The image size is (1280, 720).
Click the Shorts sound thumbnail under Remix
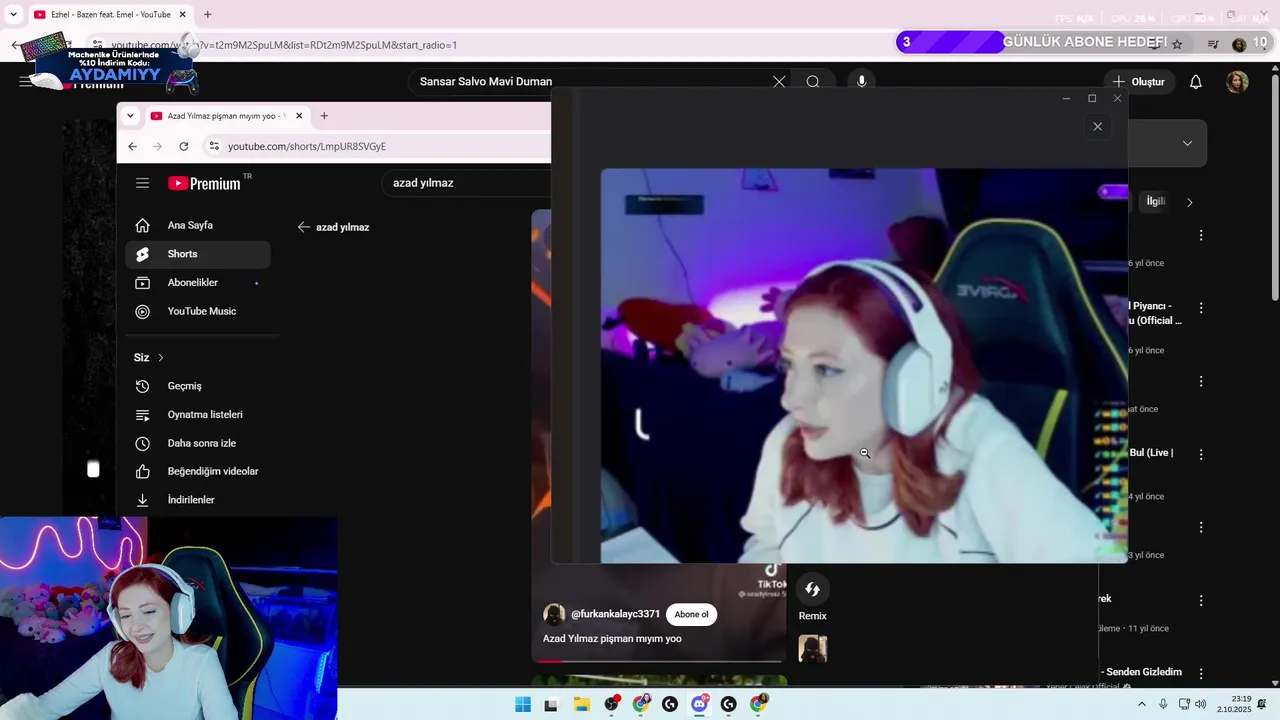tap(813, 649)
